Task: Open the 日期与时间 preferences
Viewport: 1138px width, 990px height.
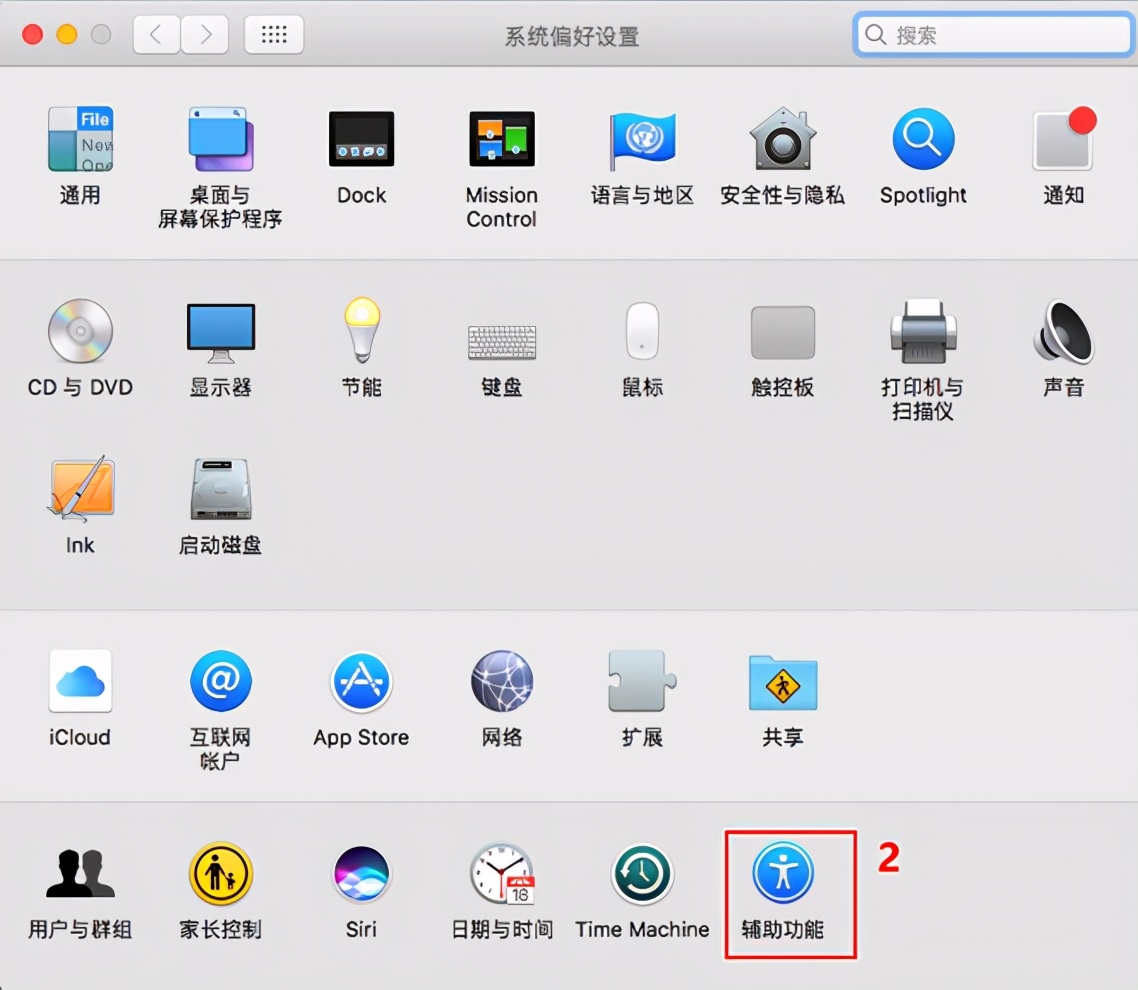Action: 501,875
